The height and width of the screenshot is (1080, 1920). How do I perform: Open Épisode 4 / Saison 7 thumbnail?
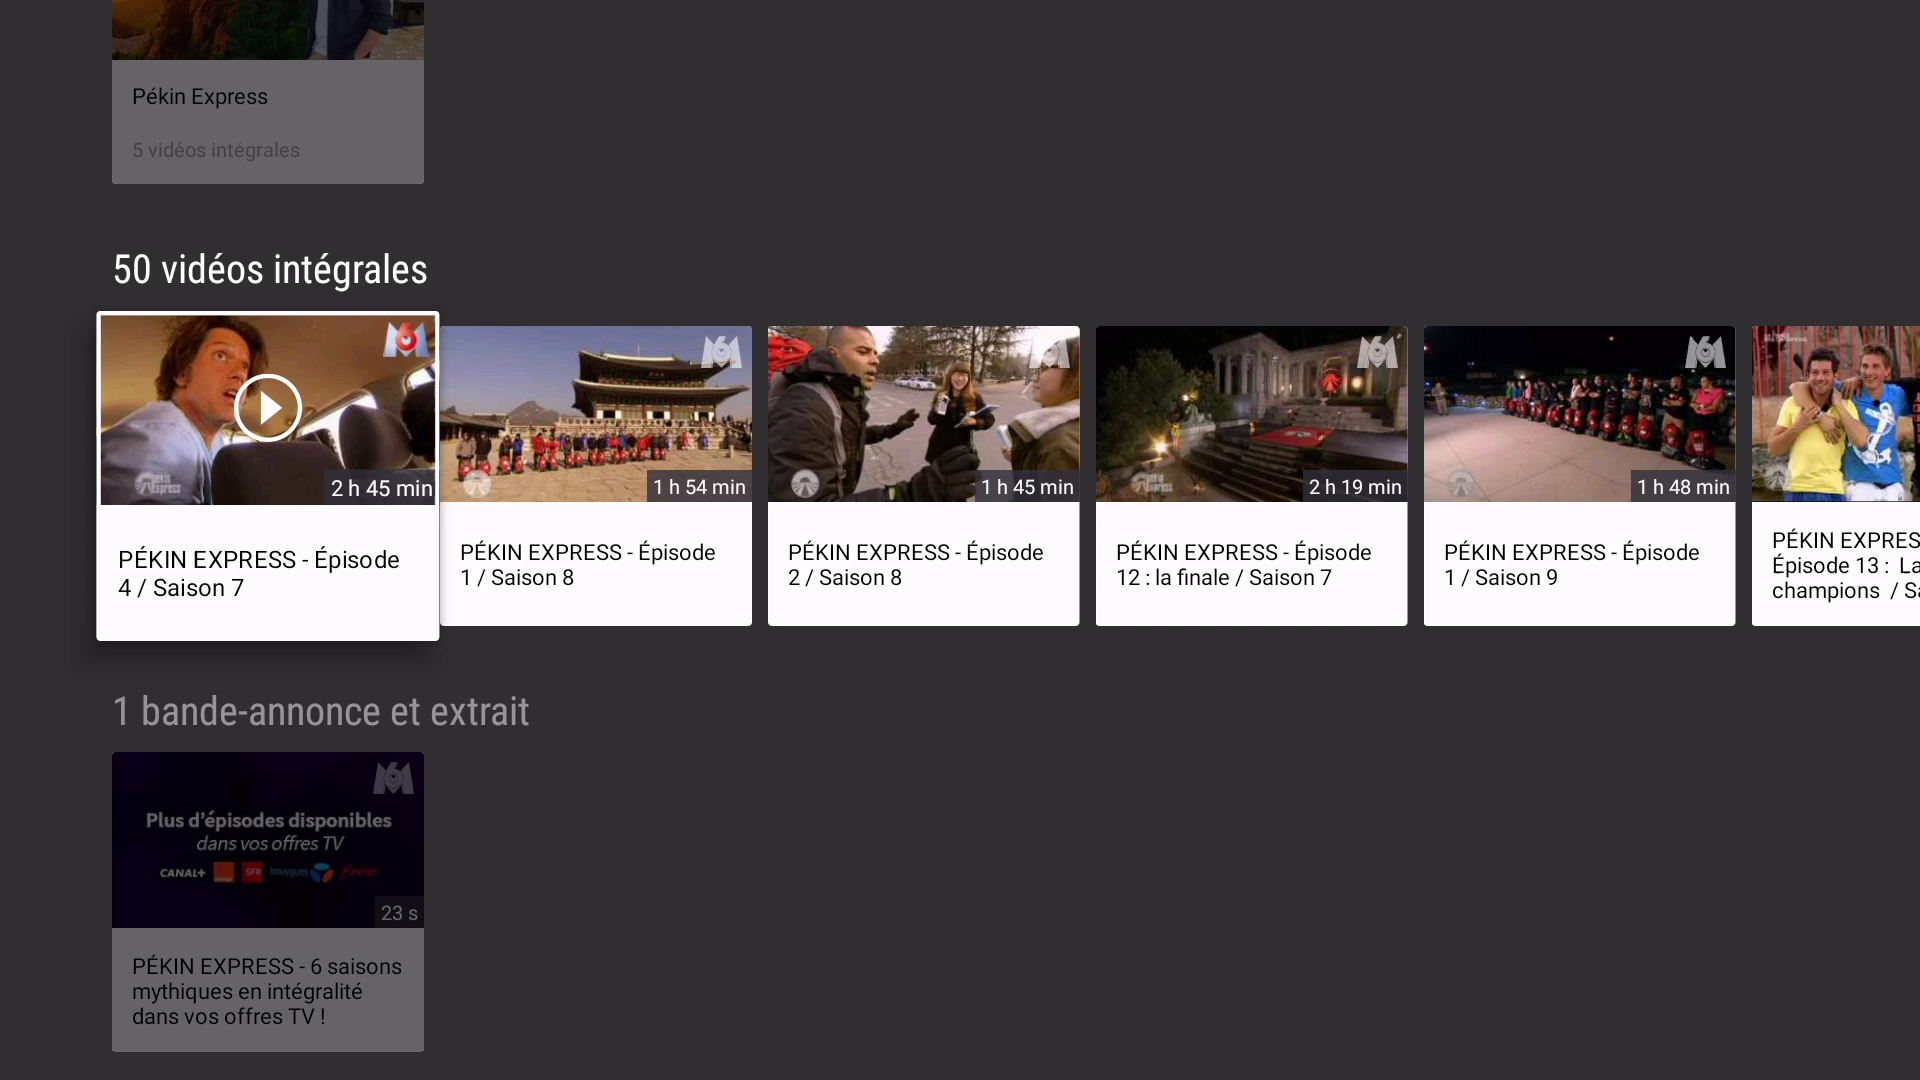pos(268,410)
